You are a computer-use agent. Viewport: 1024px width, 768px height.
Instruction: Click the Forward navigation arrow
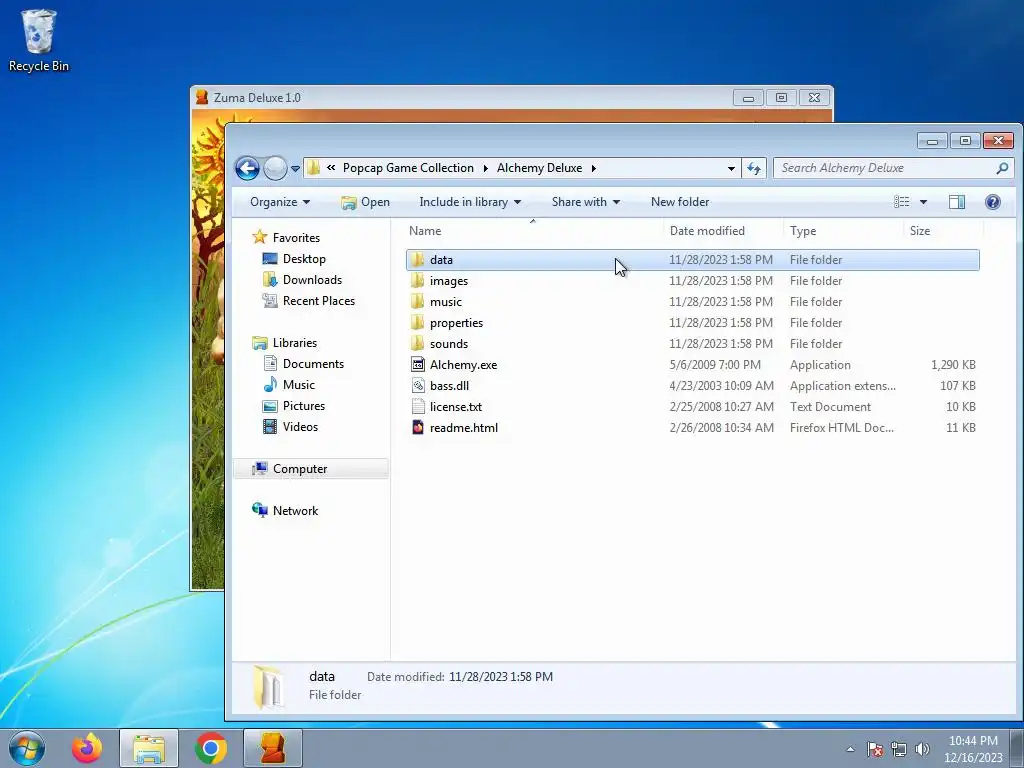pos(275,168)
